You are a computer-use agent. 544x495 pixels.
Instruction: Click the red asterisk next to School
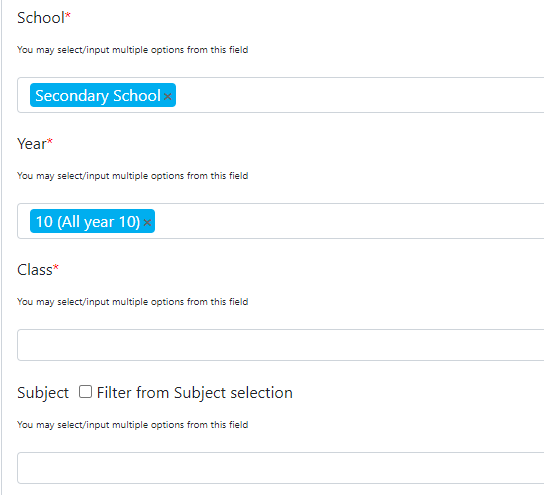(68, 15)
